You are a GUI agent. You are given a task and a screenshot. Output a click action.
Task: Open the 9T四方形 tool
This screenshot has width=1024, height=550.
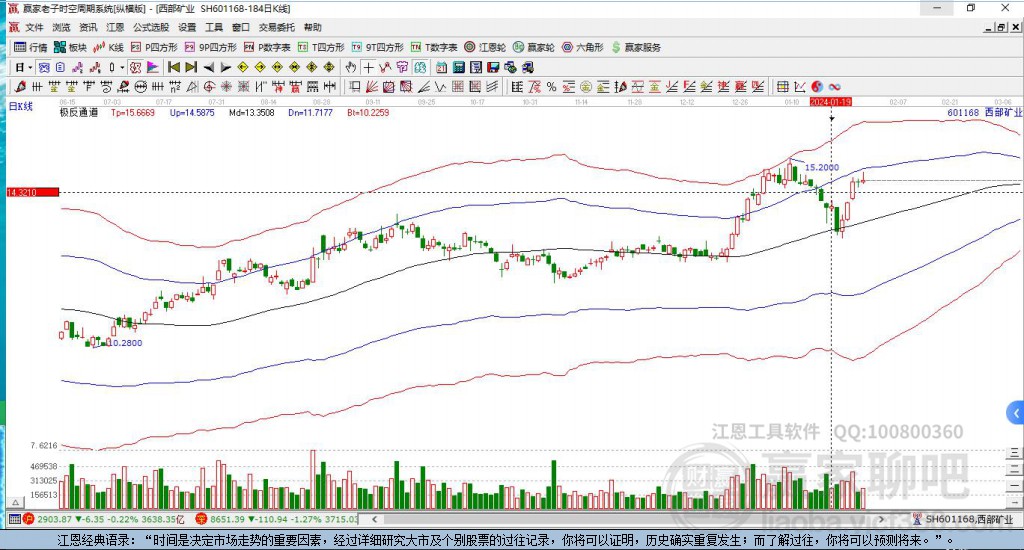click(x=377, y=47)
